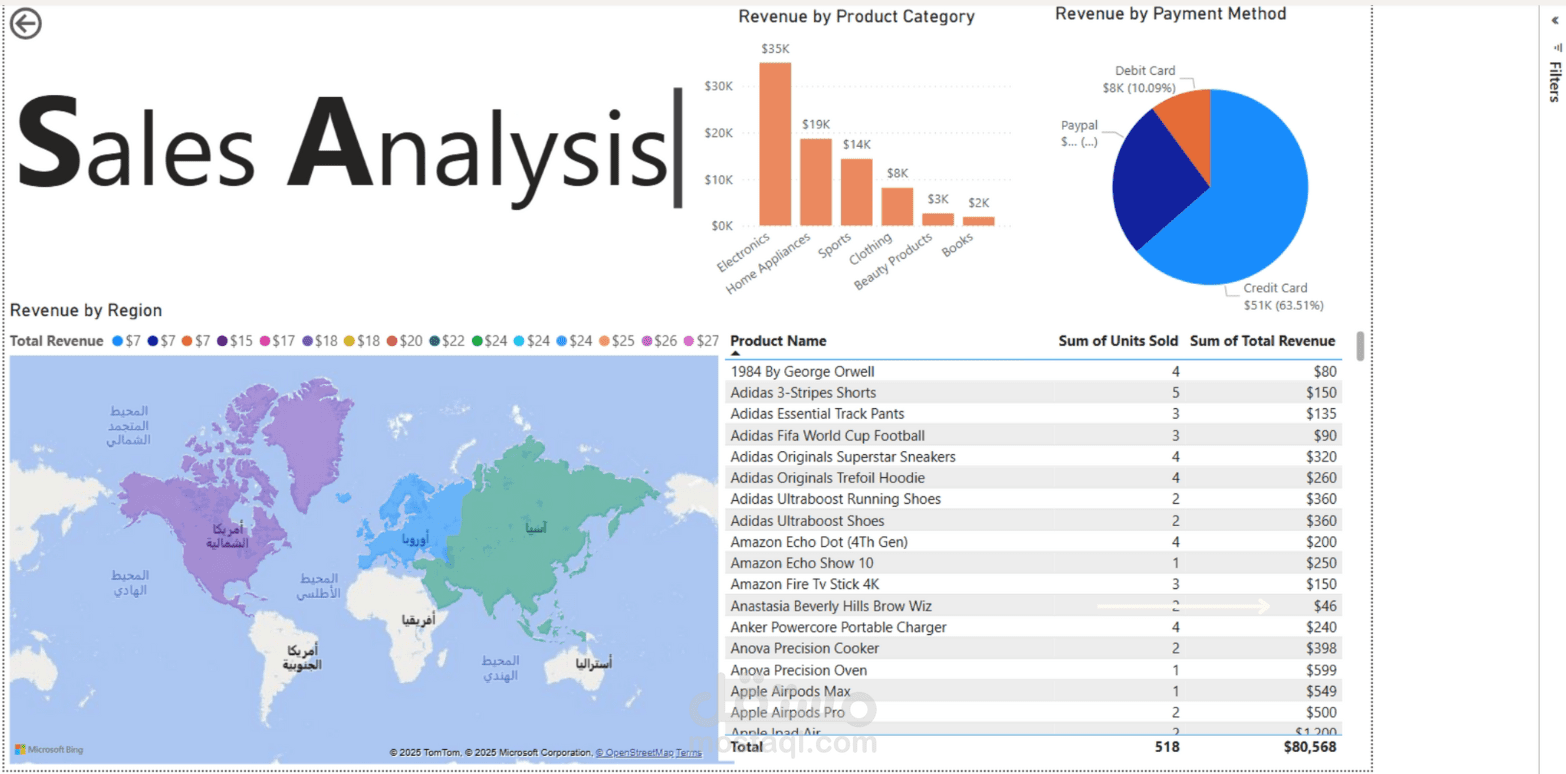
Task: Click the table's vertical scrollbar thumb
Action: click(1360, 346)
